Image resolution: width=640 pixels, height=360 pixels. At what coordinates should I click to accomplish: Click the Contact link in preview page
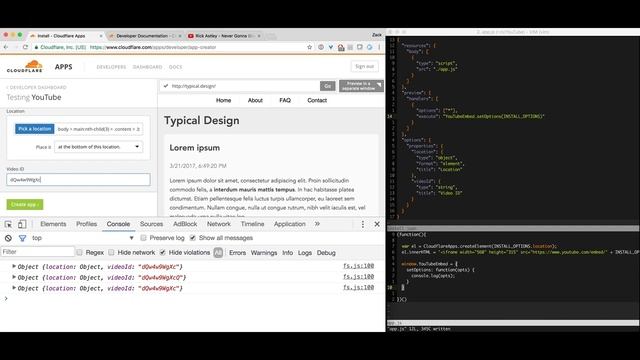pos(317,100)
